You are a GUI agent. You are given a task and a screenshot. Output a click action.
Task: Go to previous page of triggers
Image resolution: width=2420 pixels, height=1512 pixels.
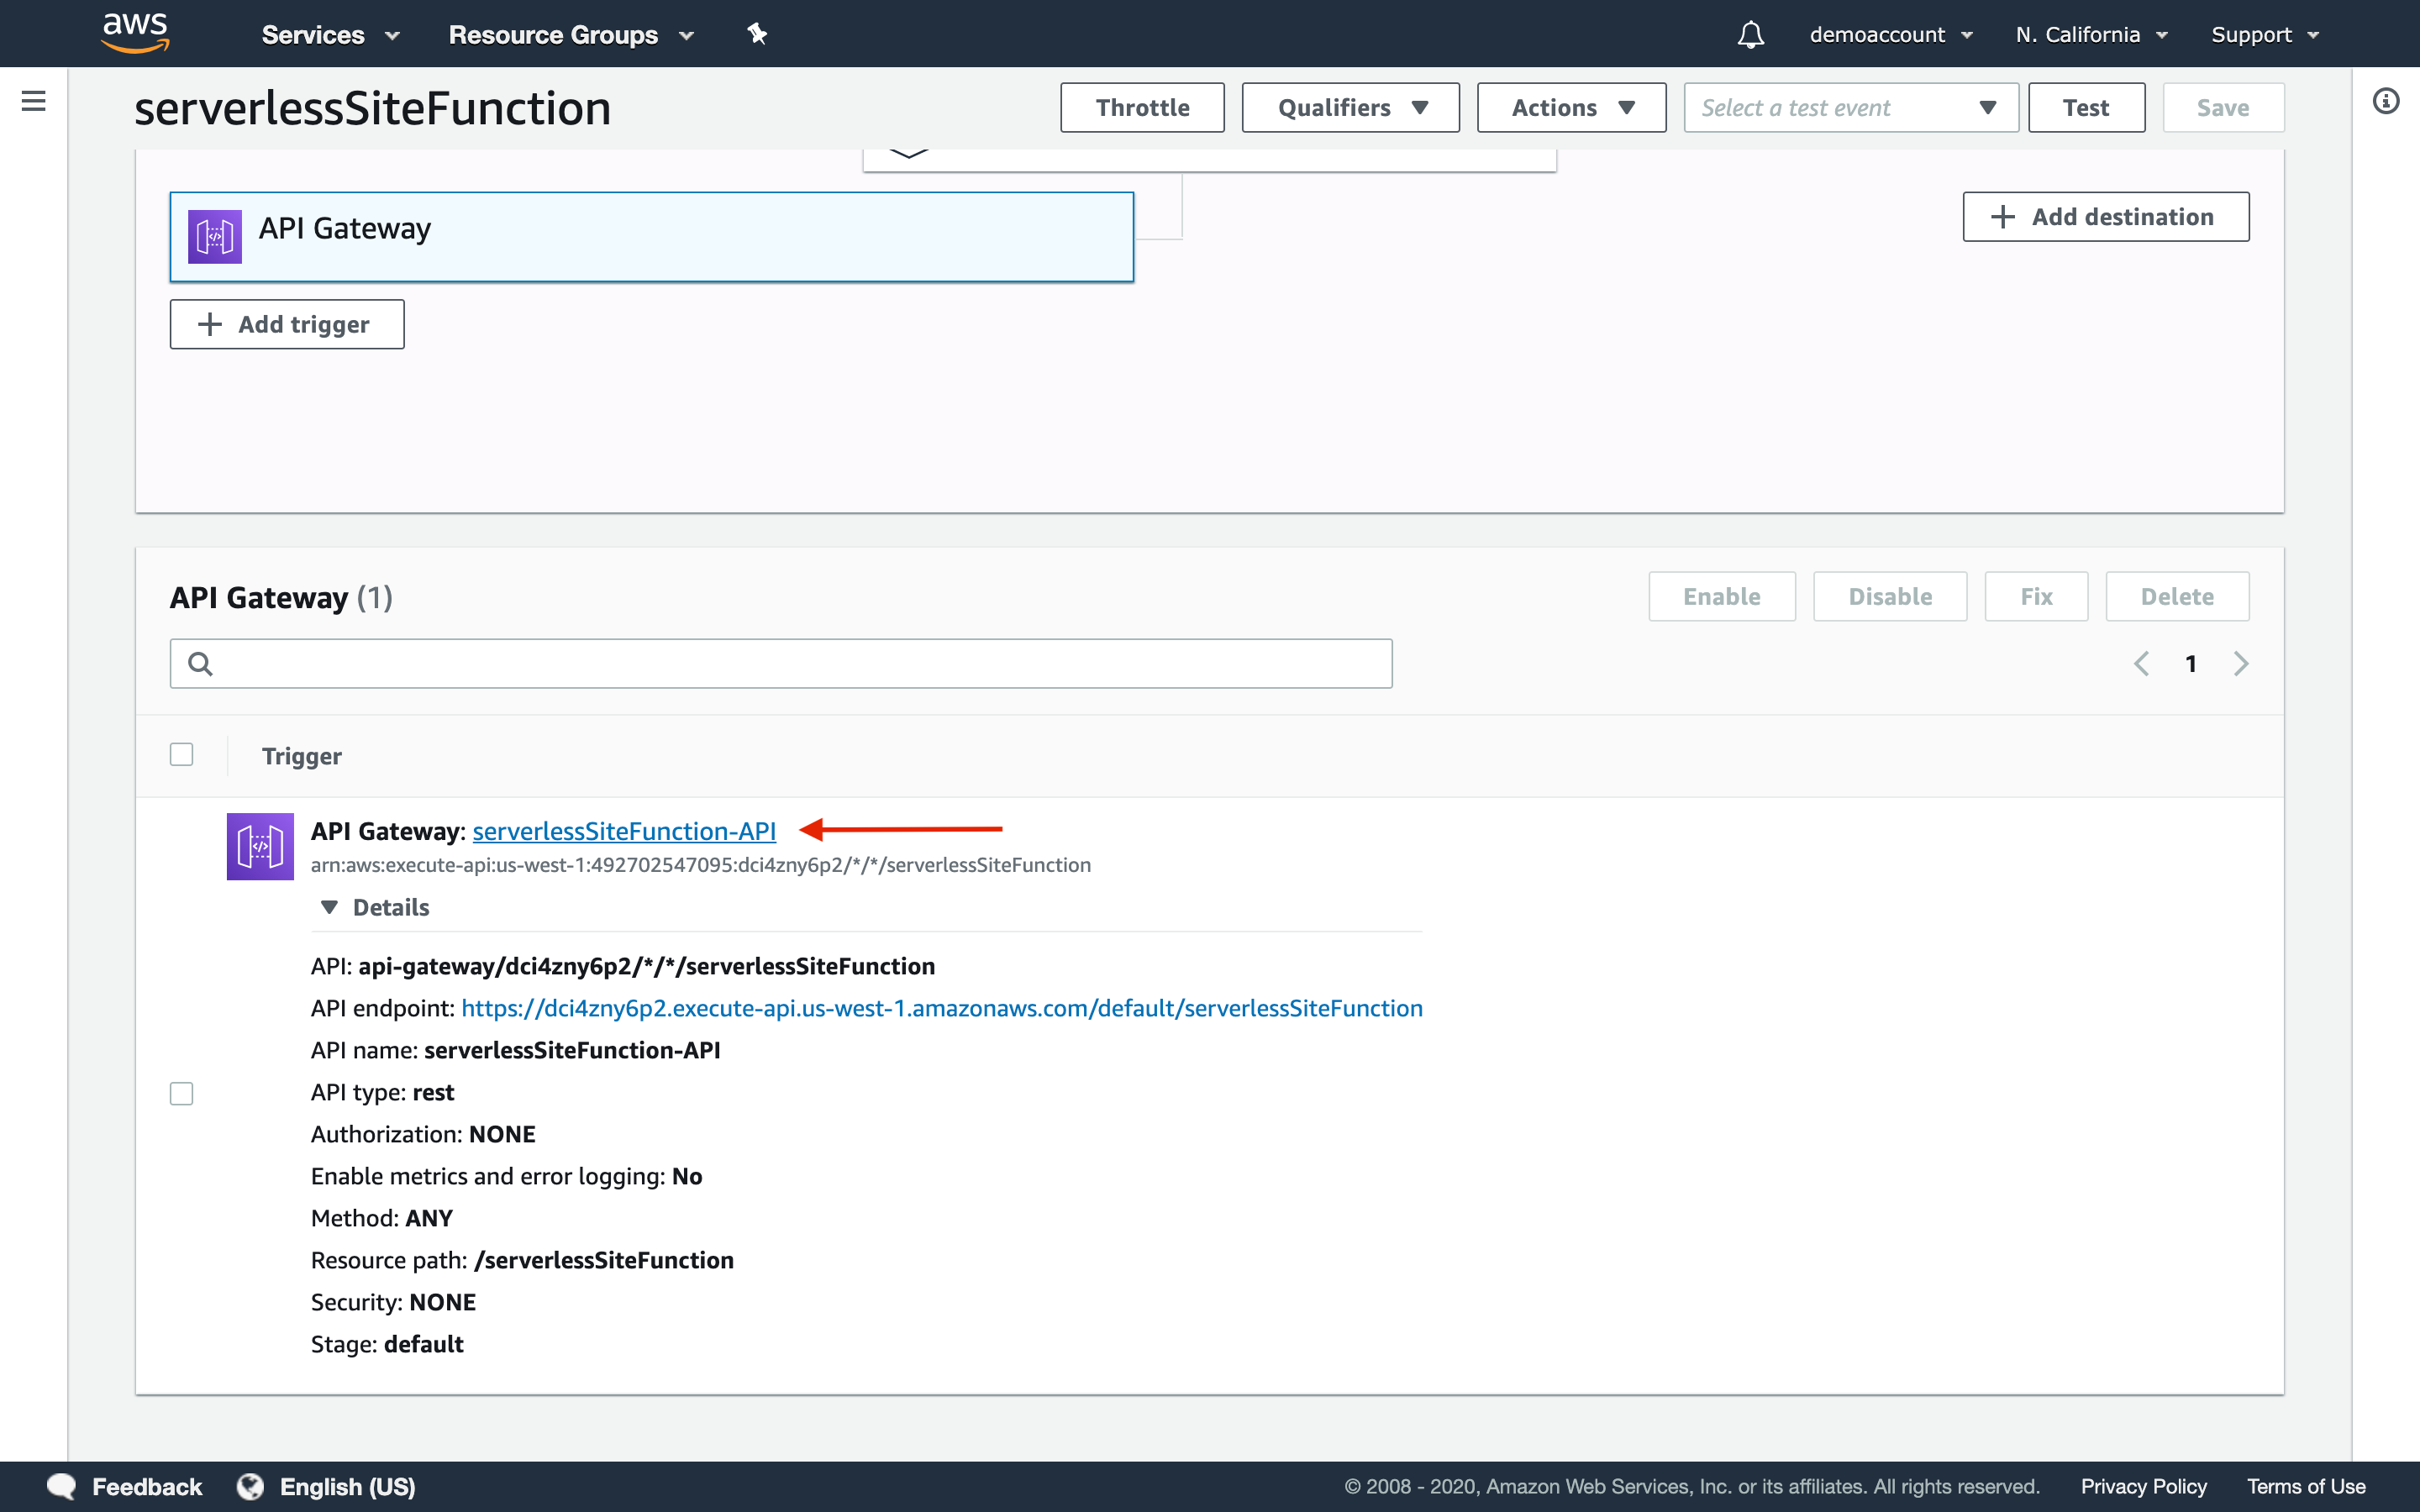tap(2141, 664)
